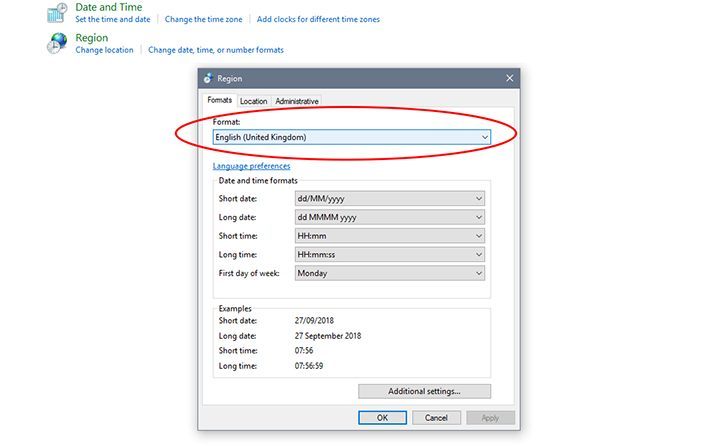Image resolution: width=720 pixels, height=446 pixels.
Task: Close the Region dialog
Action: (x=510, y=78)
